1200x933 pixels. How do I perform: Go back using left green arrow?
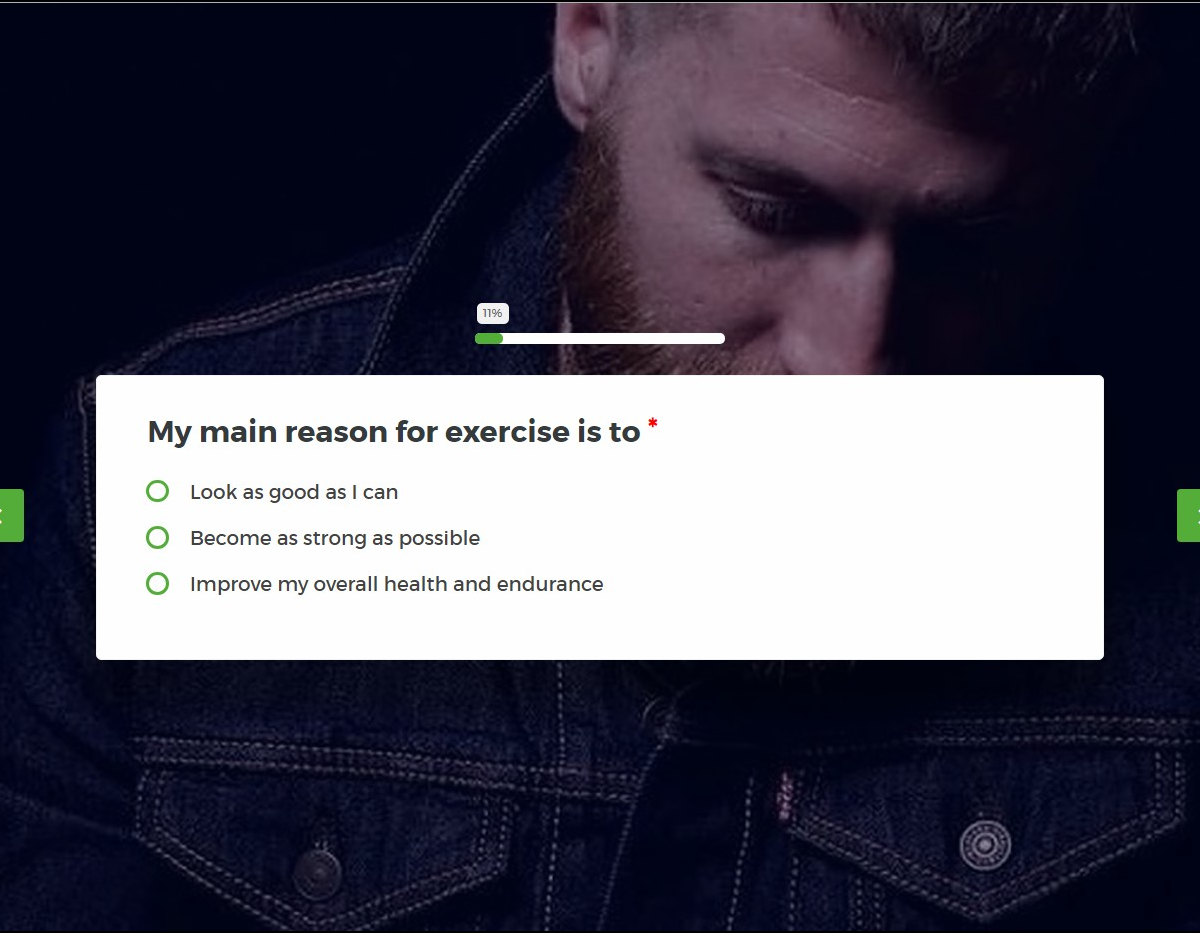pos(11,515)
